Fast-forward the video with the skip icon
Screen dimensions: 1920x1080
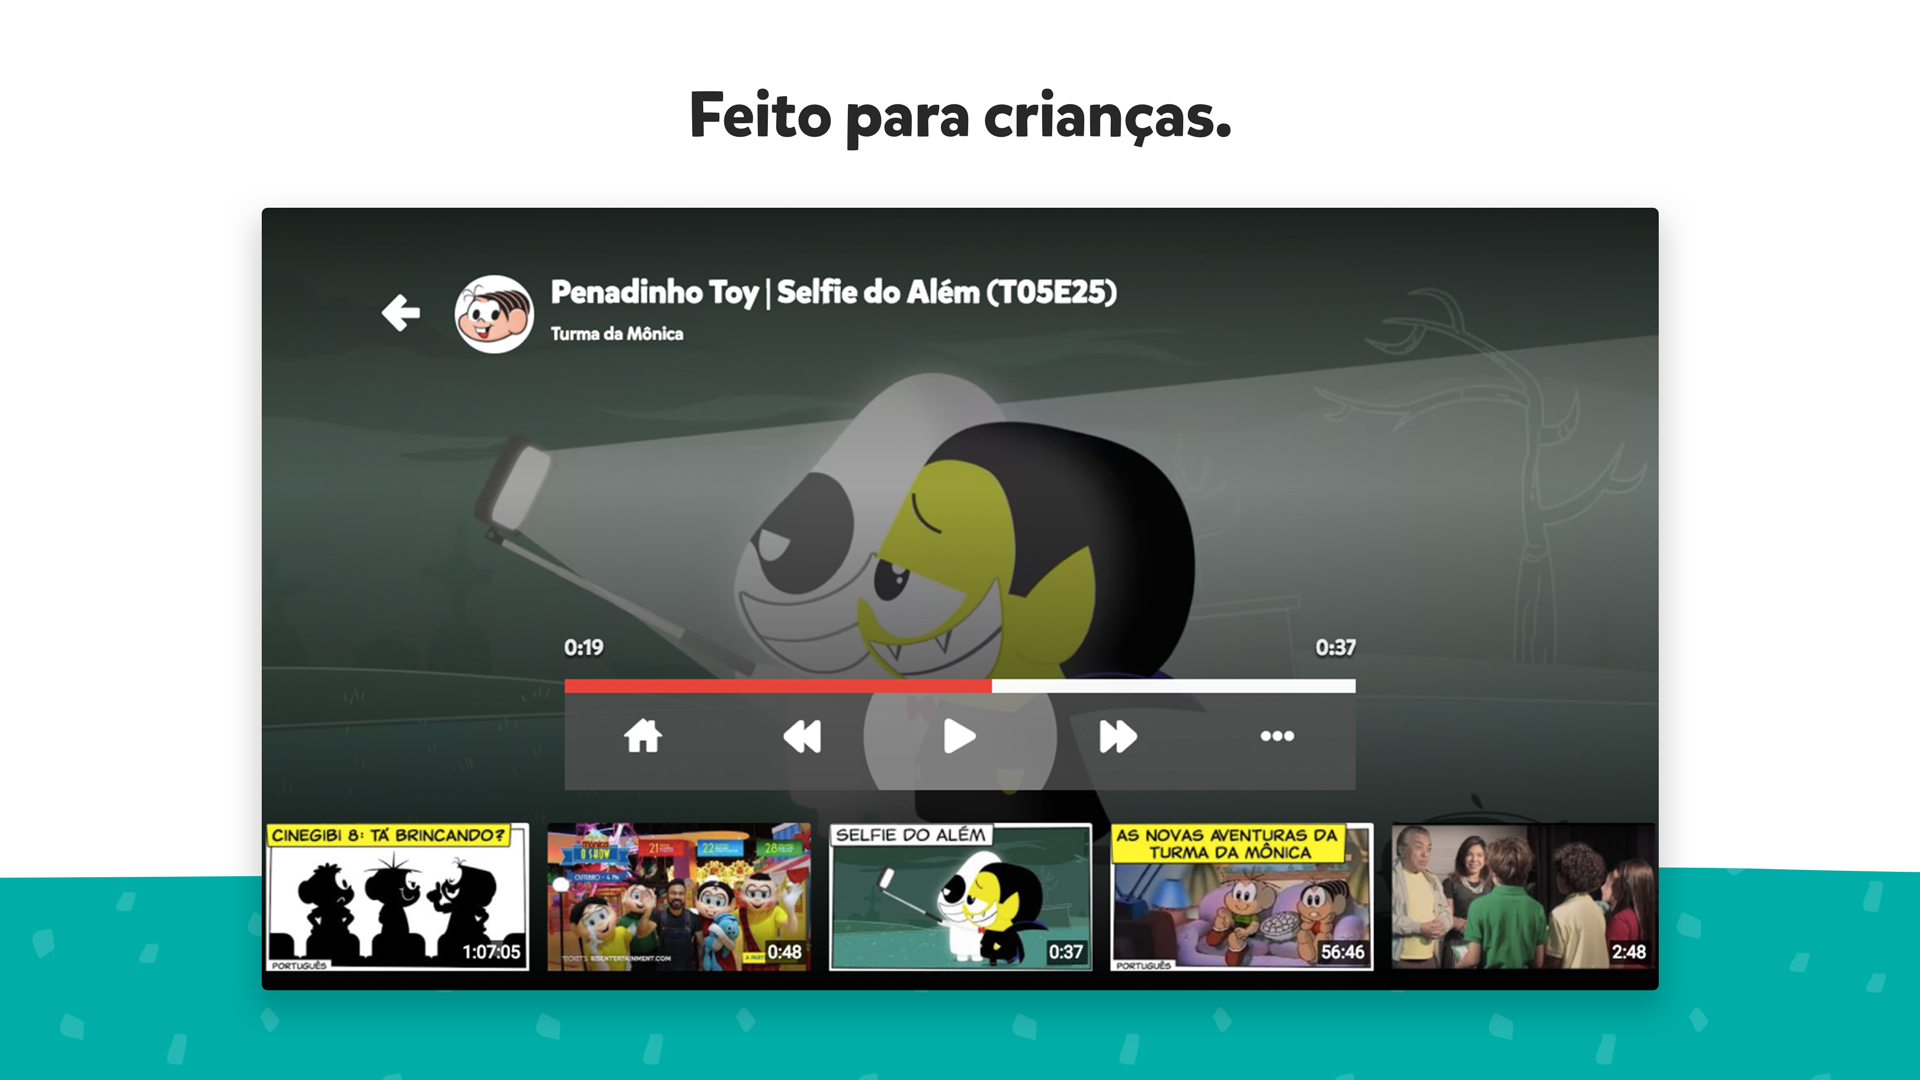(1119, 736)
